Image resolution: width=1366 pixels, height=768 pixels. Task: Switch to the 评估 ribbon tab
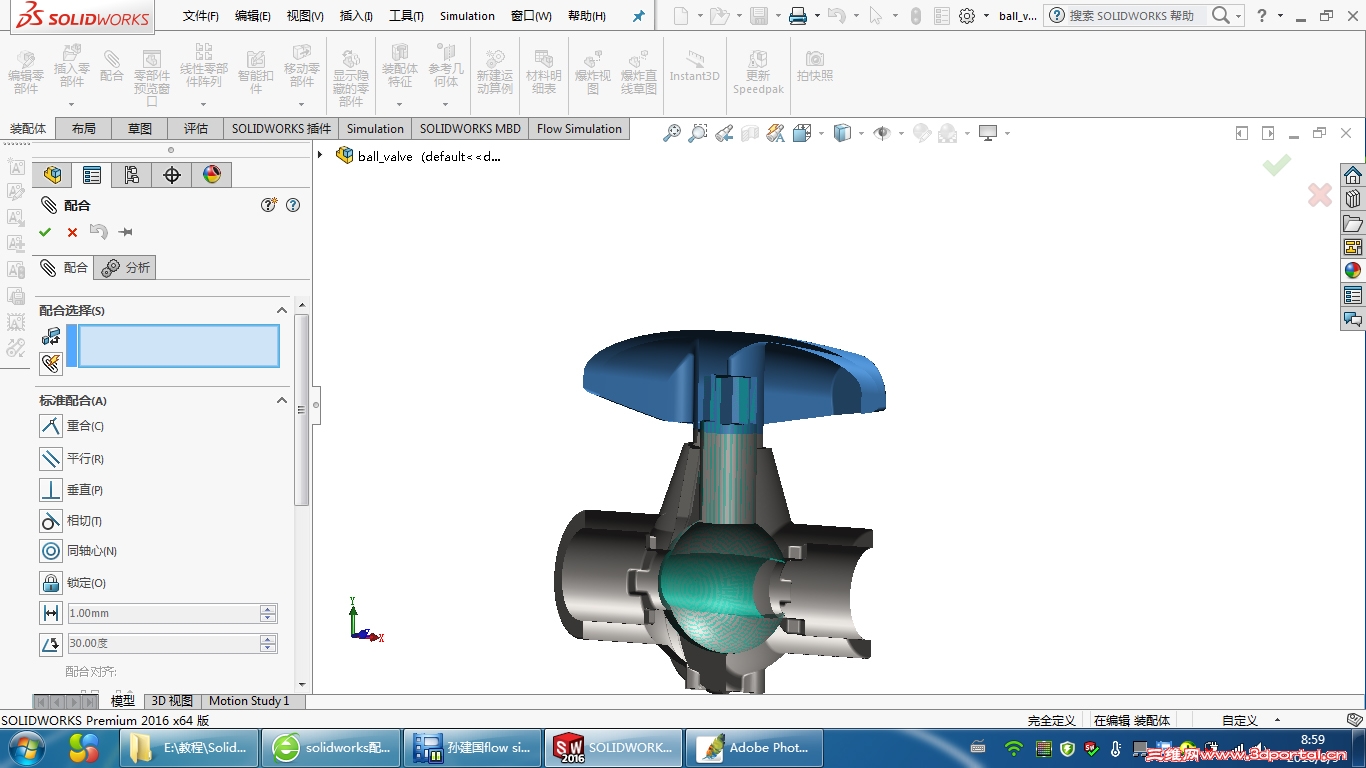pos(196,129)
